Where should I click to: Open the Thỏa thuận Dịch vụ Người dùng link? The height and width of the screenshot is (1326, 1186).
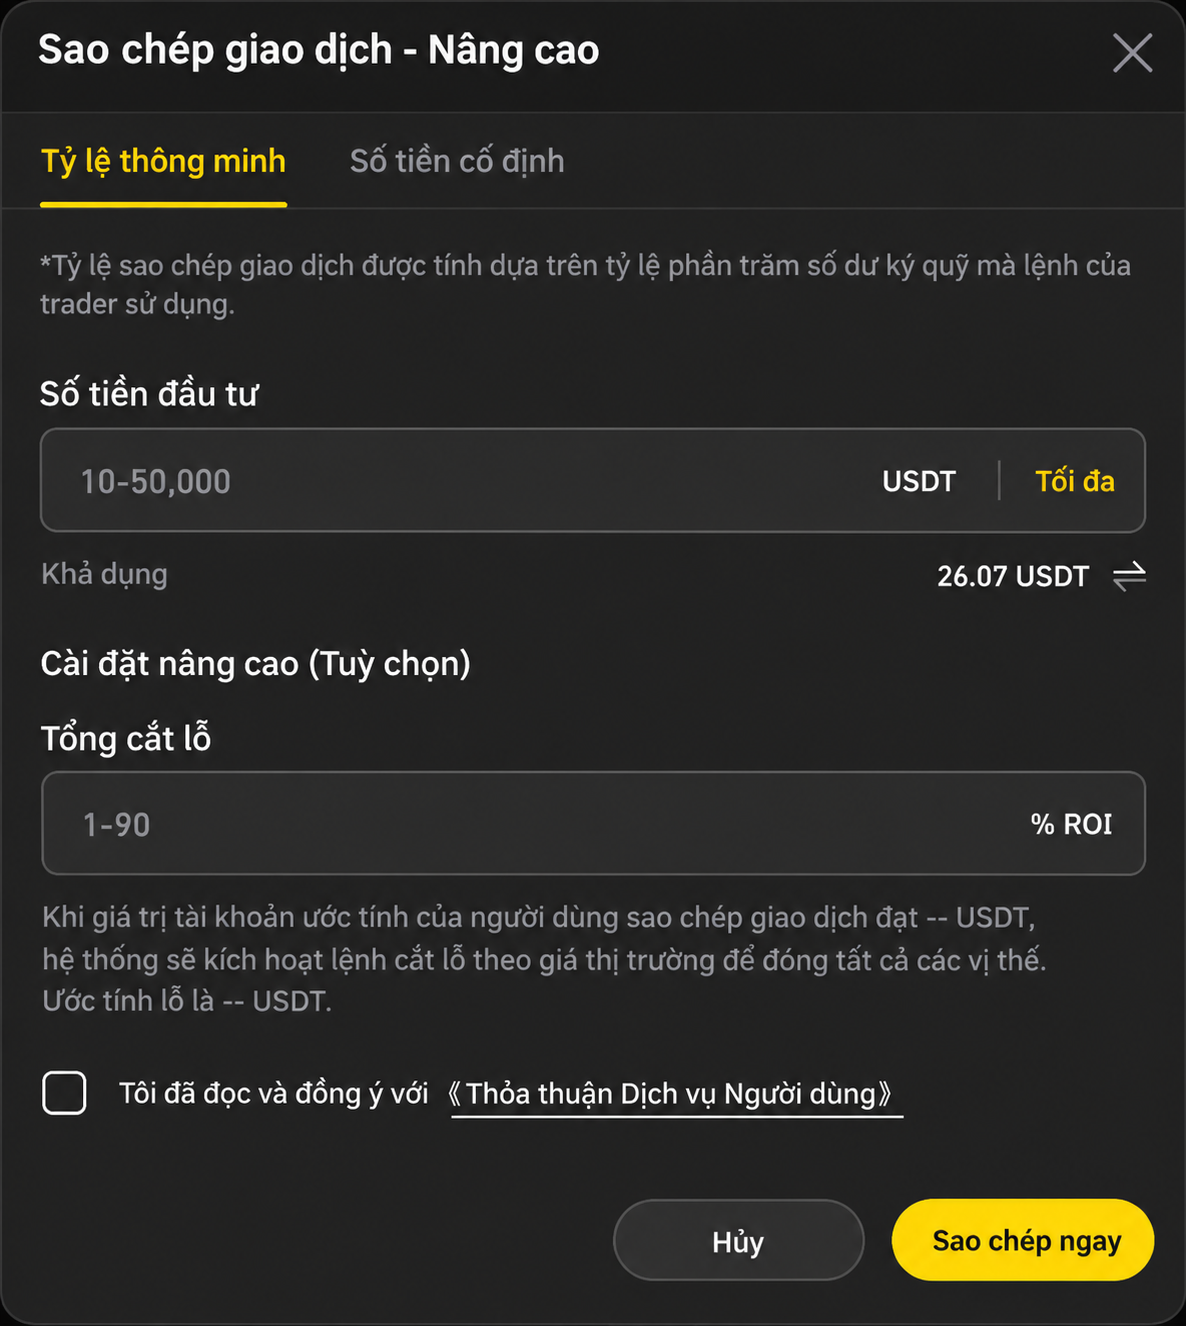(671, 1093)
